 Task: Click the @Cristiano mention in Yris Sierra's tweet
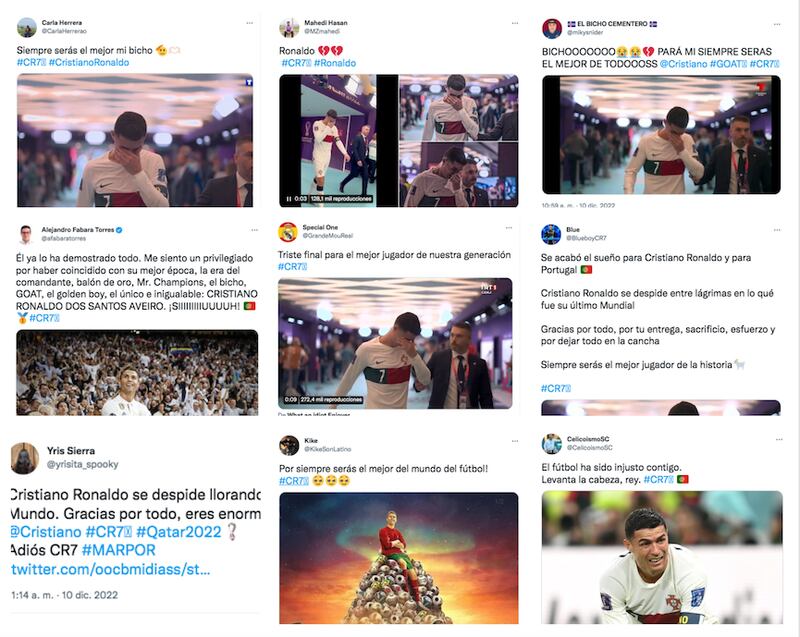point(46,532)
